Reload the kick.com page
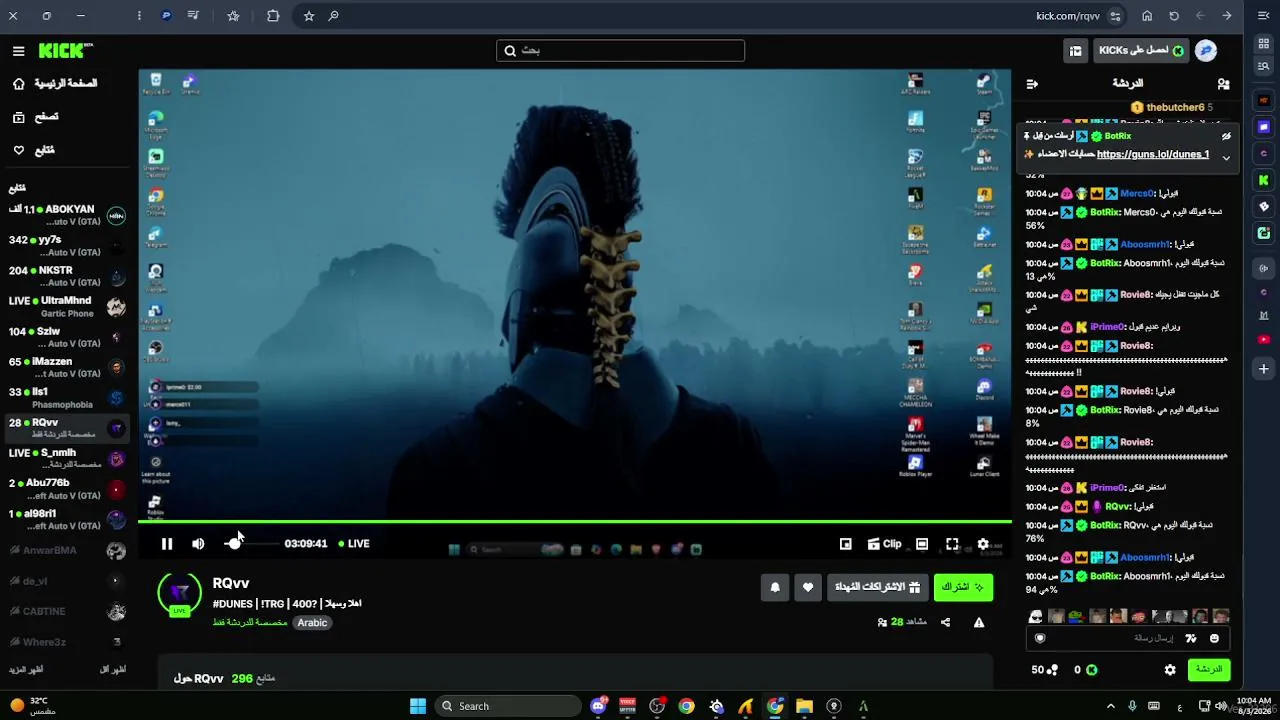The width and height of the screenshot is (1280, 720). [1174, 16]
